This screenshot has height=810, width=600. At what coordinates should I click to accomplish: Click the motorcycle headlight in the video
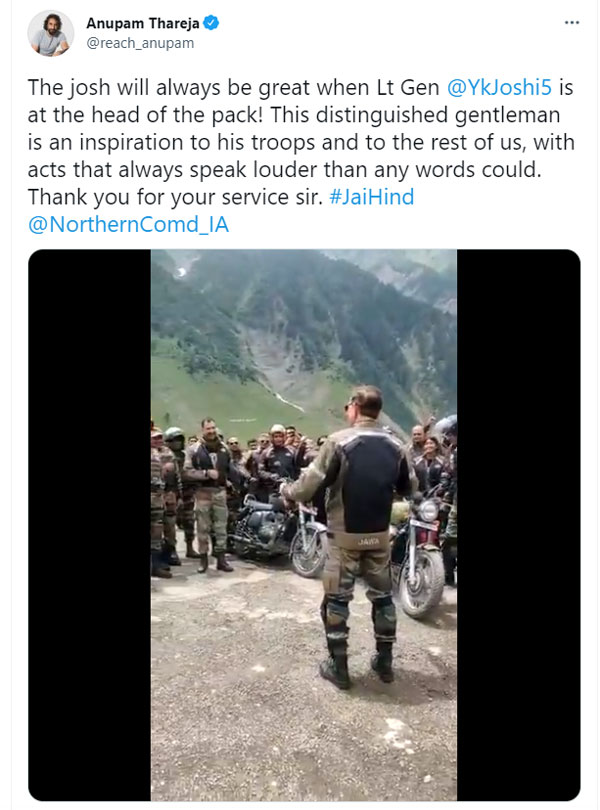pos(428,511)
